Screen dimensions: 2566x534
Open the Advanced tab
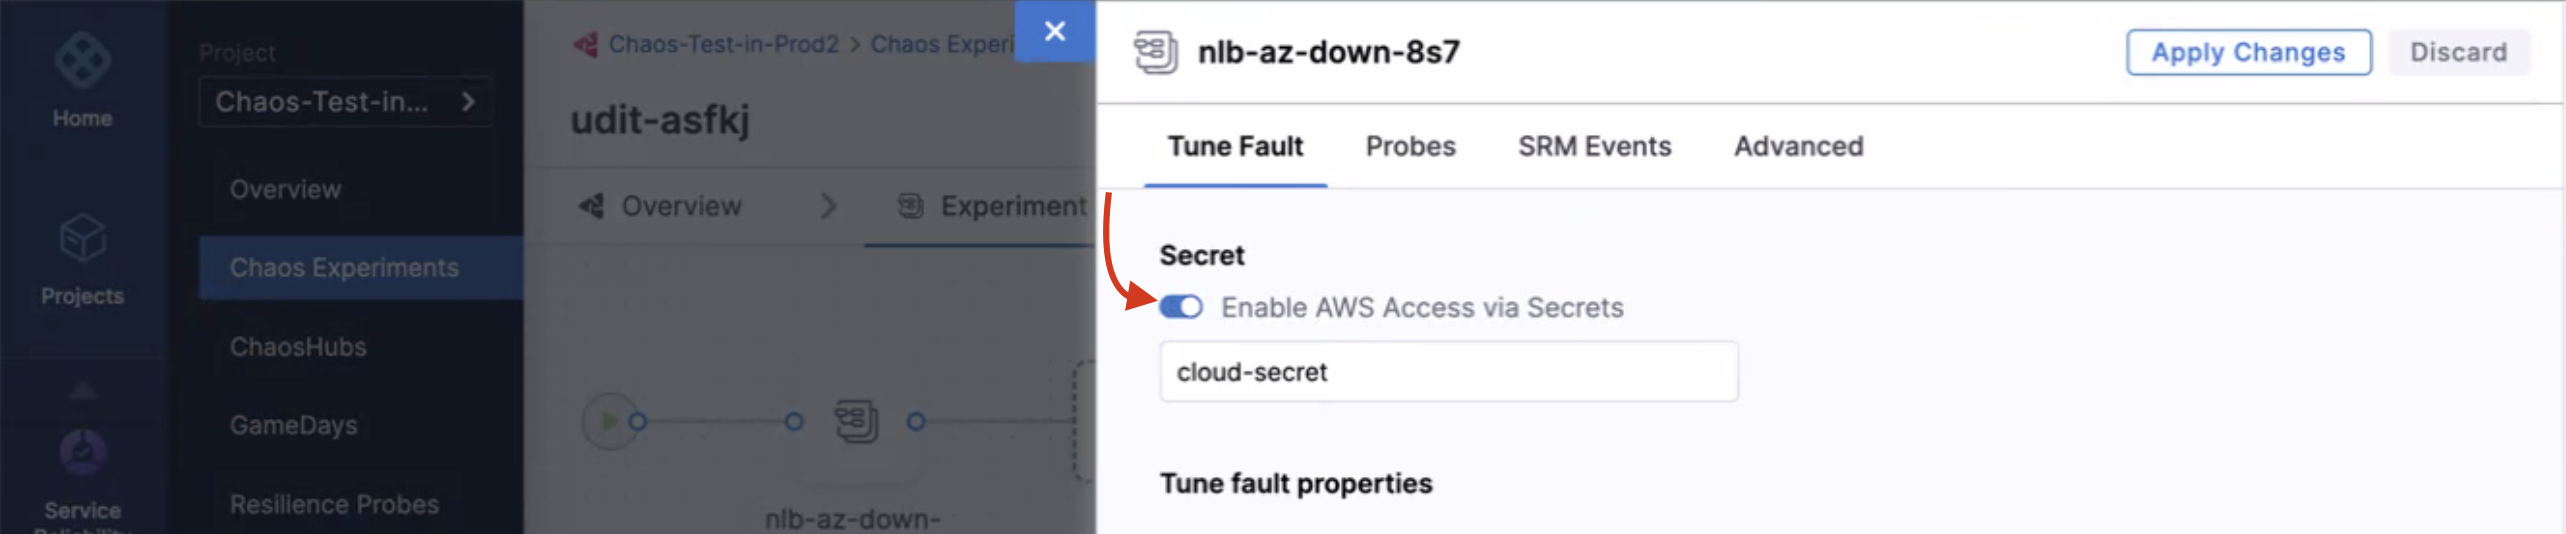pos(1798,147)
